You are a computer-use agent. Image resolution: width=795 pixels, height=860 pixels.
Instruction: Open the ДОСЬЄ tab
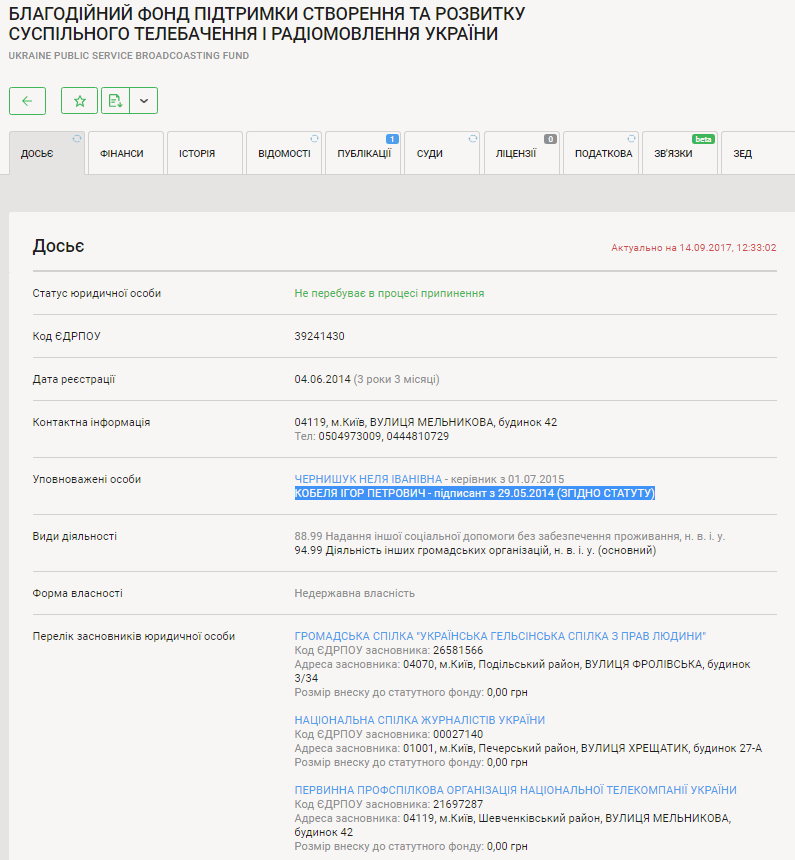47,153
